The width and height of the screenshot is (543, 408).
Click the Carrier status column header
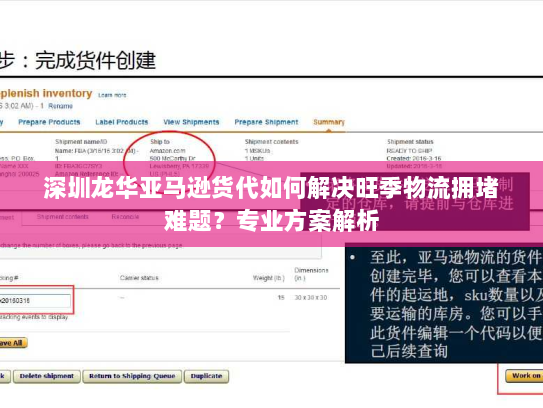[x=139, y=278]
